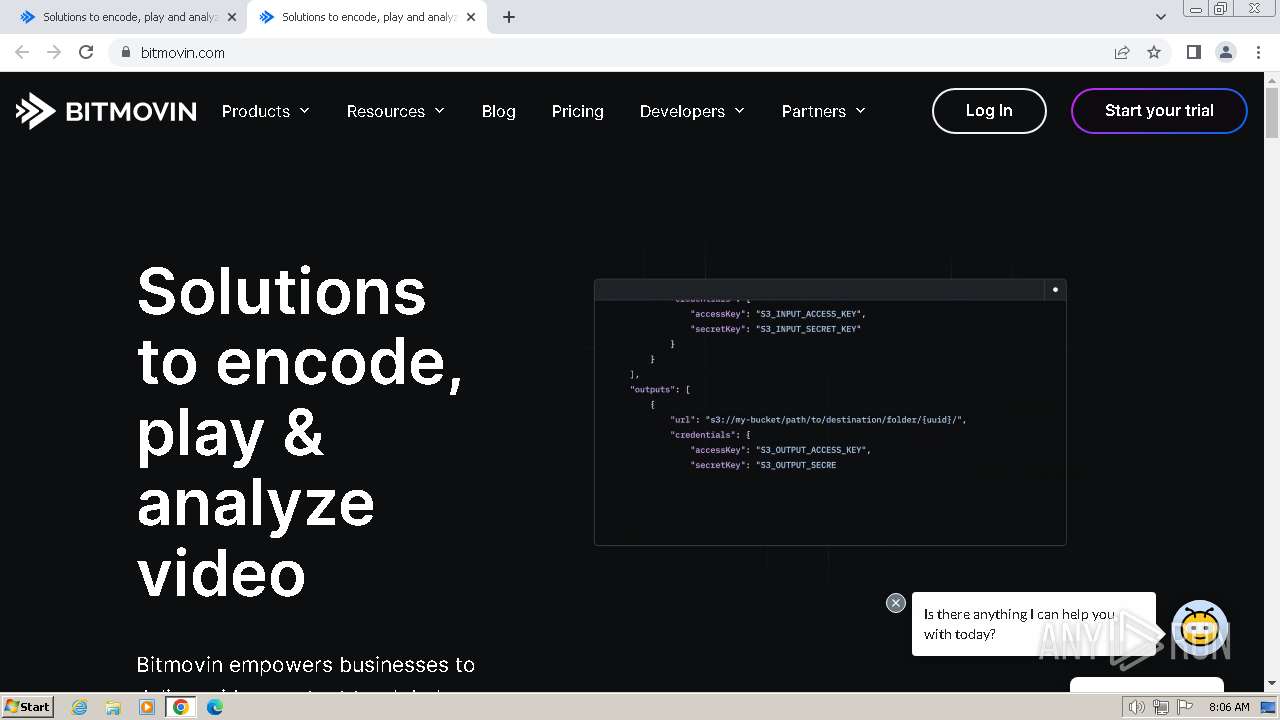Click the padlock site info icon
Viewport: 1280px width, 720px height.
(125, 52)
